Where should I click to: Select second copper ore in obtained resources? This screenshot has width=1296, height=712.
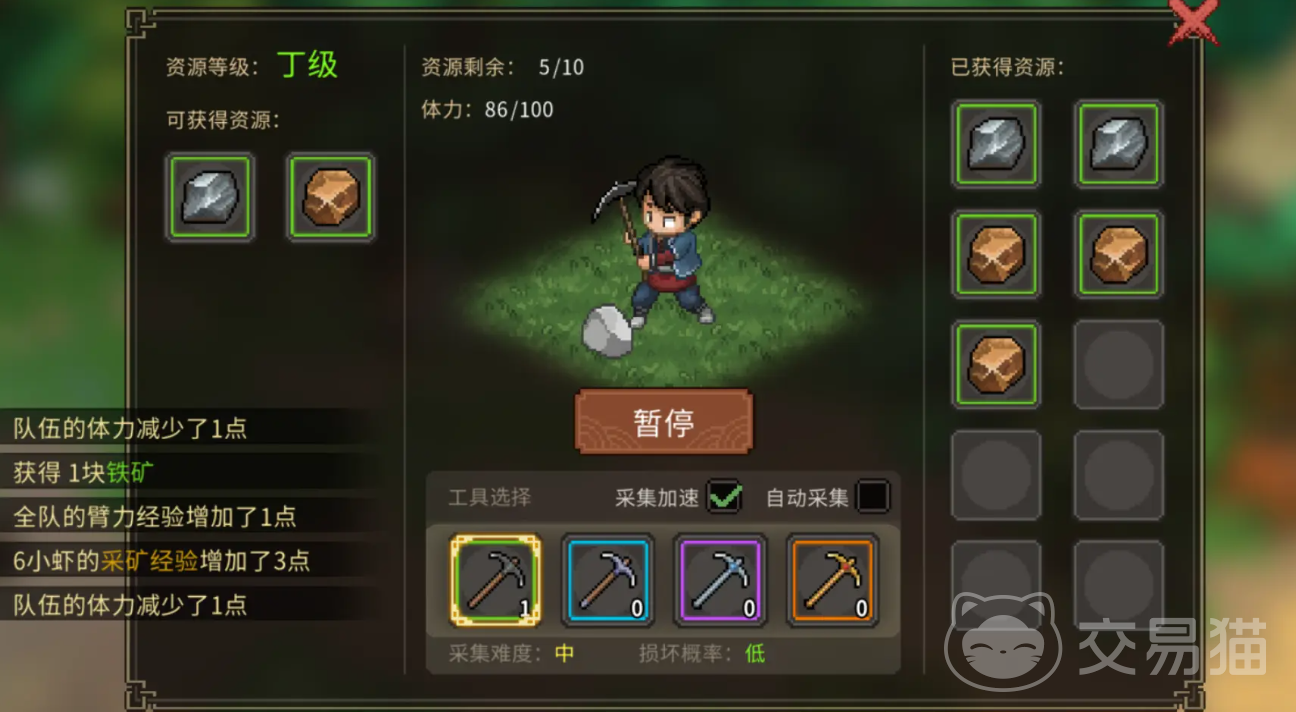tap(1119, 254)
